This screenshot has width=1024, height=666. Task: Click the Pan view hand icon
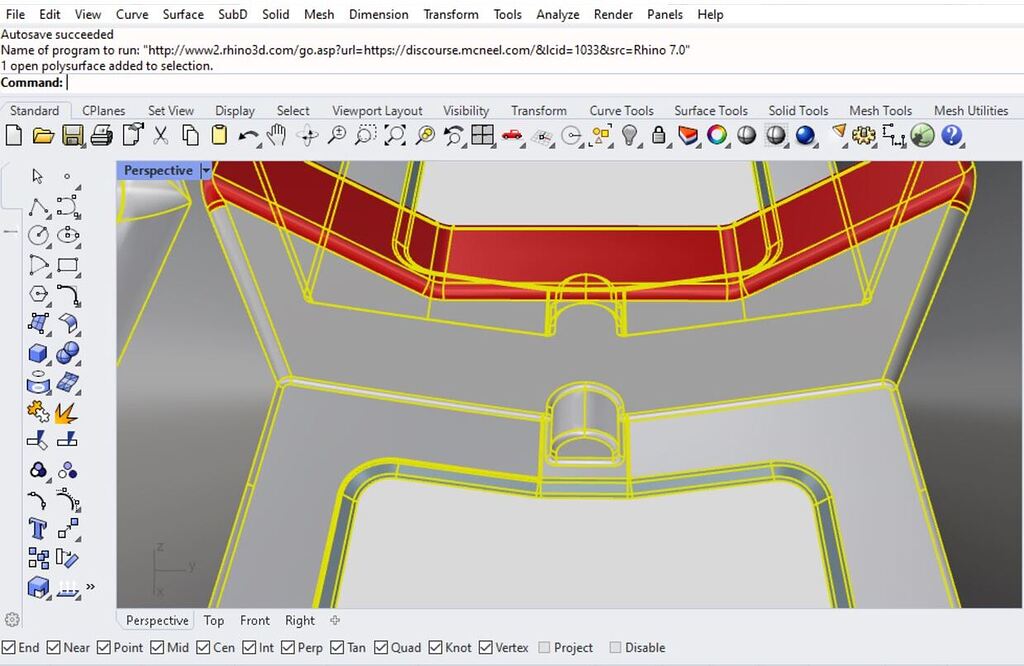tap(277, 134)
